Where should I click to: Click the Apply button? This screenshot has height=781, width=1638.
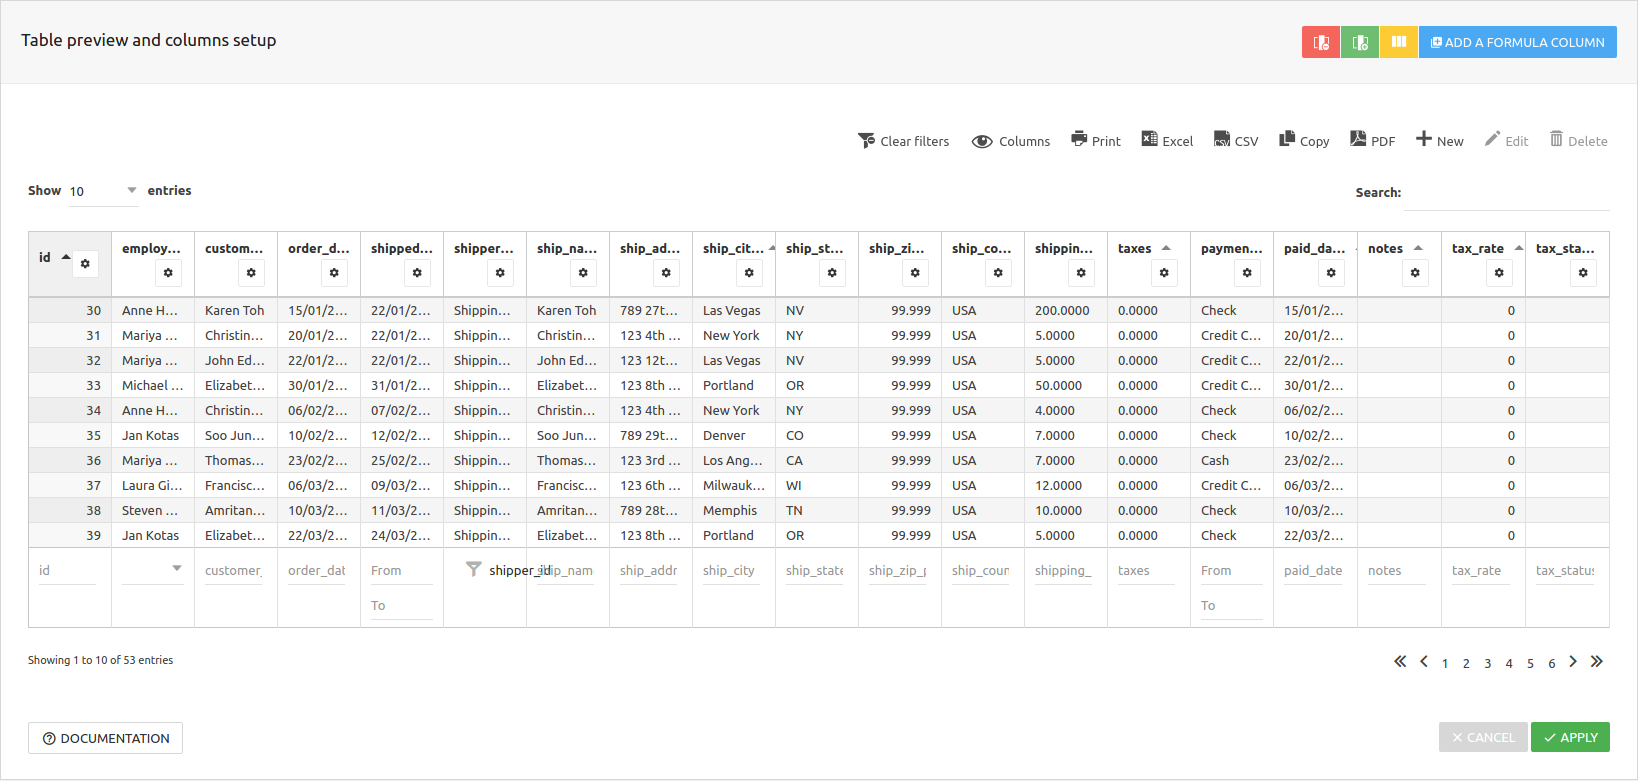pos(1570,737)
